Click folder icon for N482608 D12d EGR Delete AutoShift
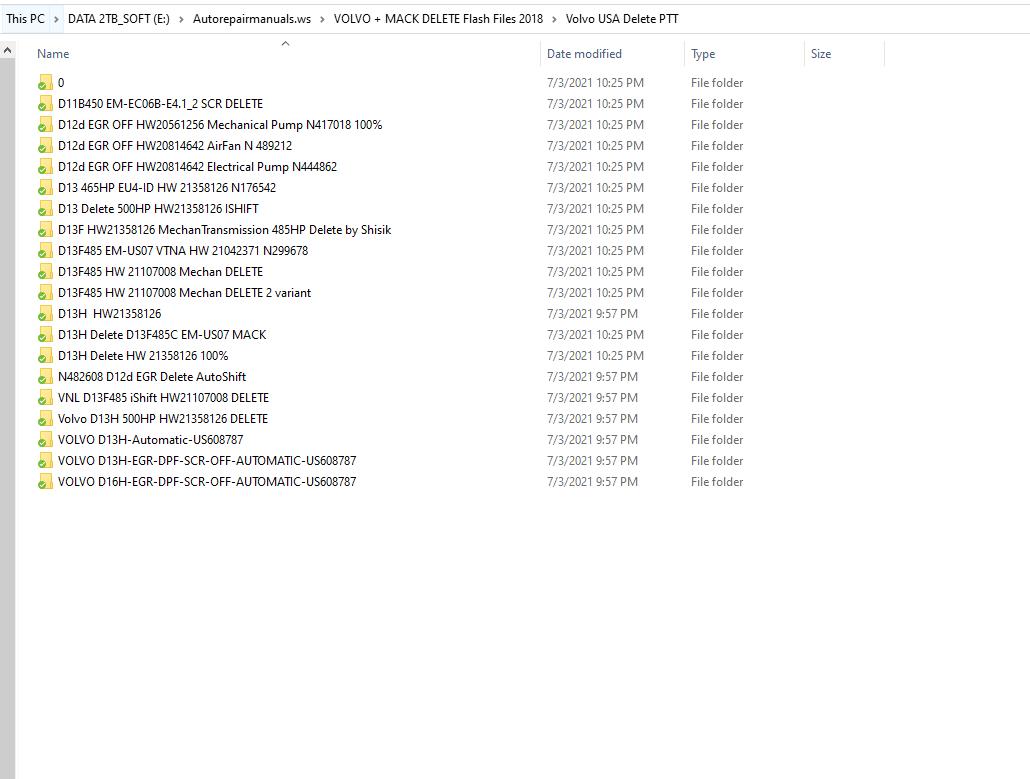 45,377
